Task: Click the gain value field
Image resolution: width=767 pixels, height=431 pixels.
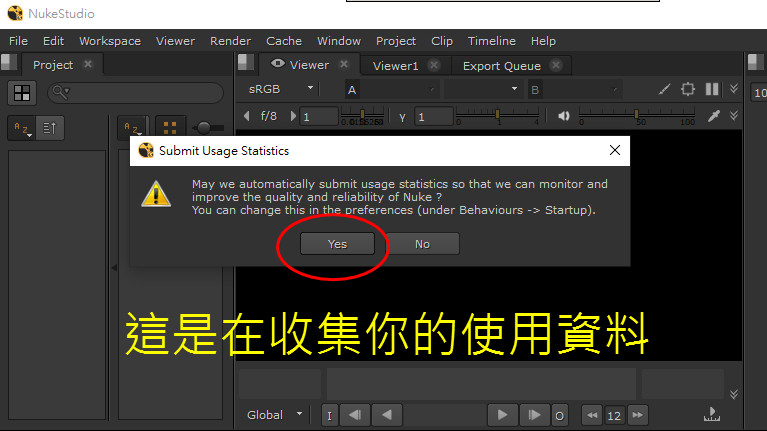Action: [x=319, y=116]
